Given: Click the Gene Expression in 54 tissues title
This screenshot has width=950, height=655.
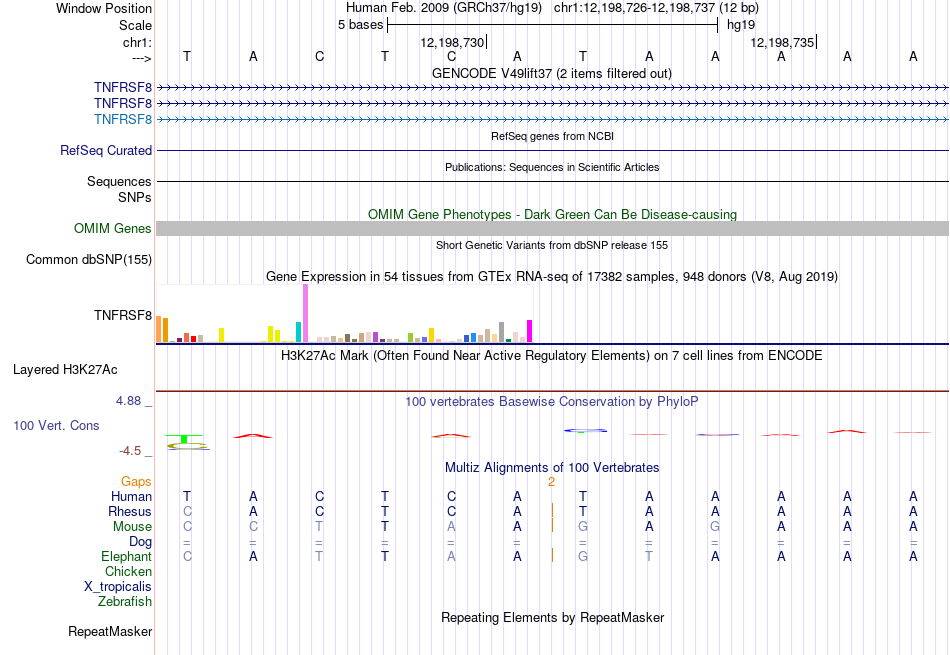Looking at the screenshot, I should pos(552,276).
